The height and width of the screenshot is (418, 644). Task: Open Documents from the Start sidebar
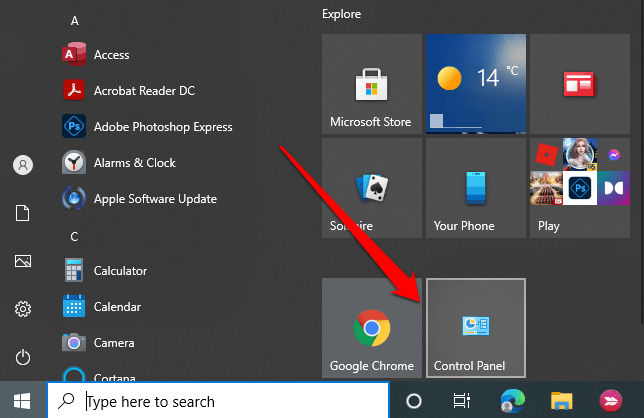tap(23, 213)
